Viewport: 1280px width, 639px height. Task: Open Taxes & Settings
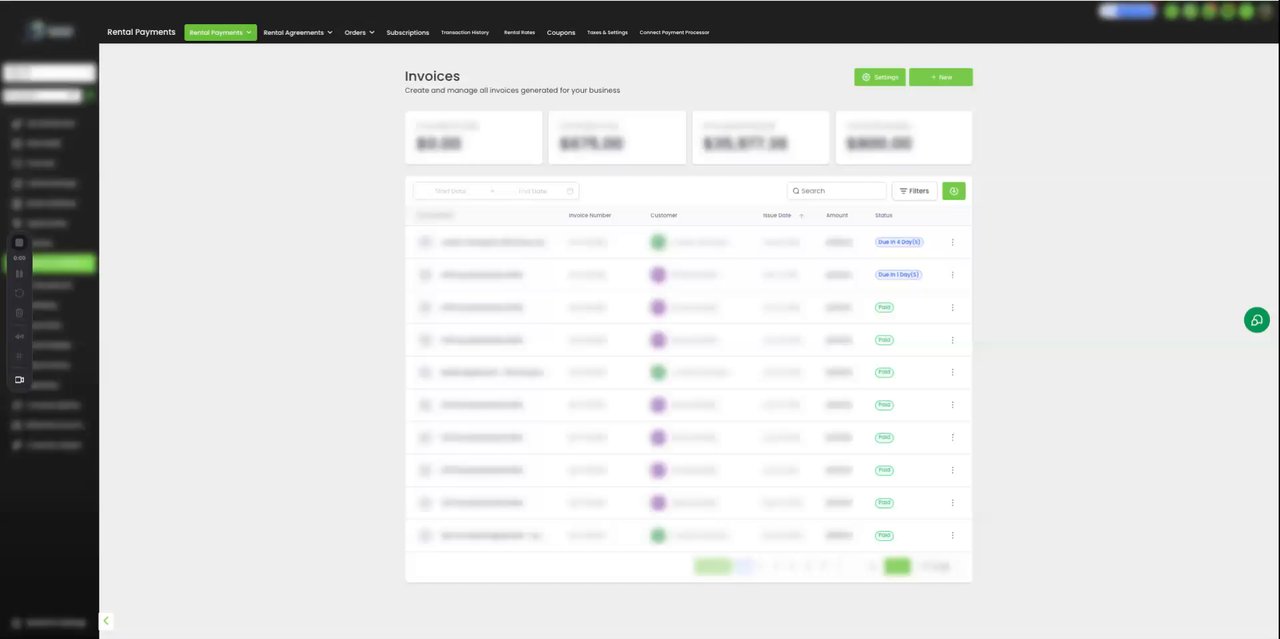coord(607,32)
